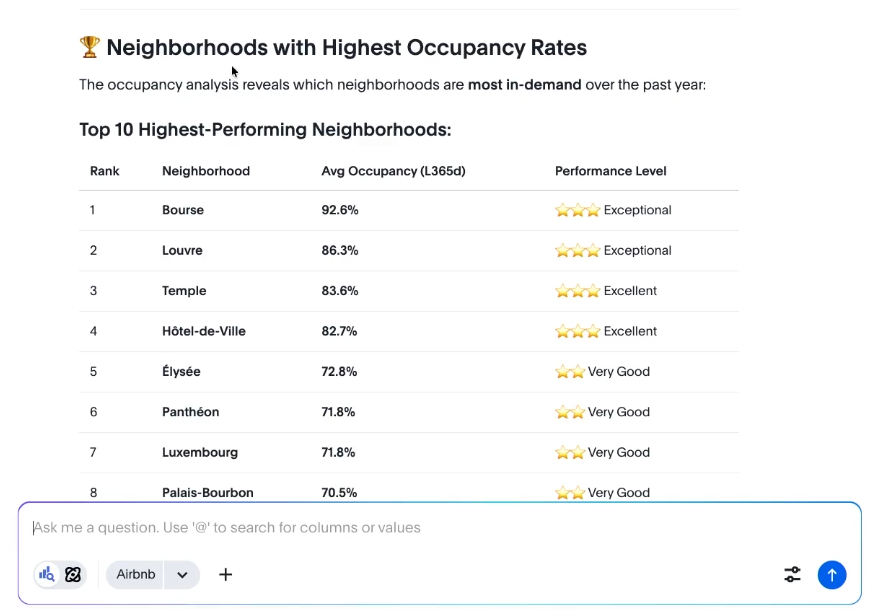Expand the Airbnb data source dropdown arrow
This screenshot has width=870, height=611.
(x=182, y=575)
